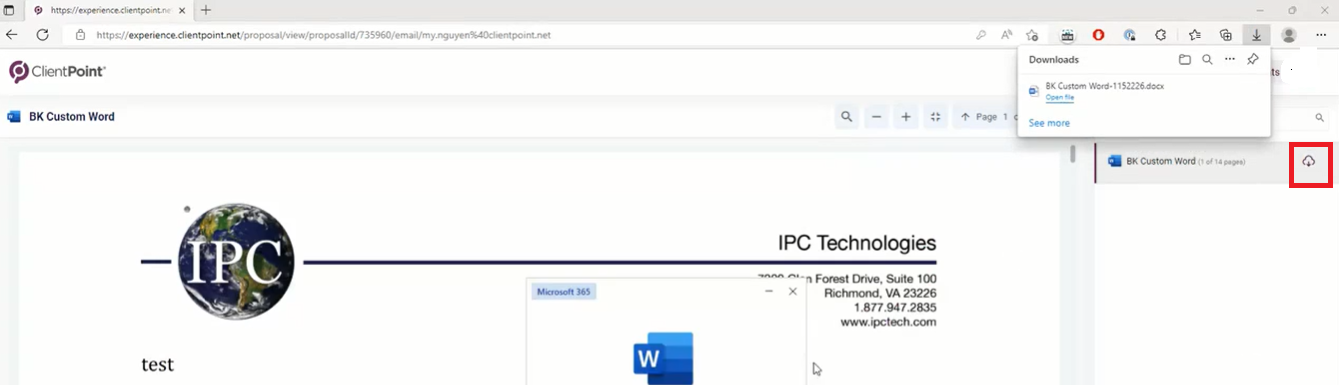Pin the Downloads popup

[1252, 60]
